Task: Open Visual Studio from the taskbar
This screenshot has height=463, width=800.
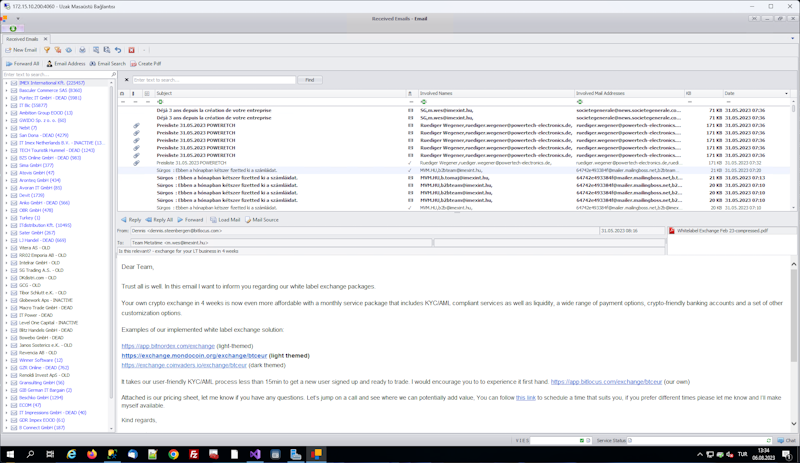Action: pos(255,454)
